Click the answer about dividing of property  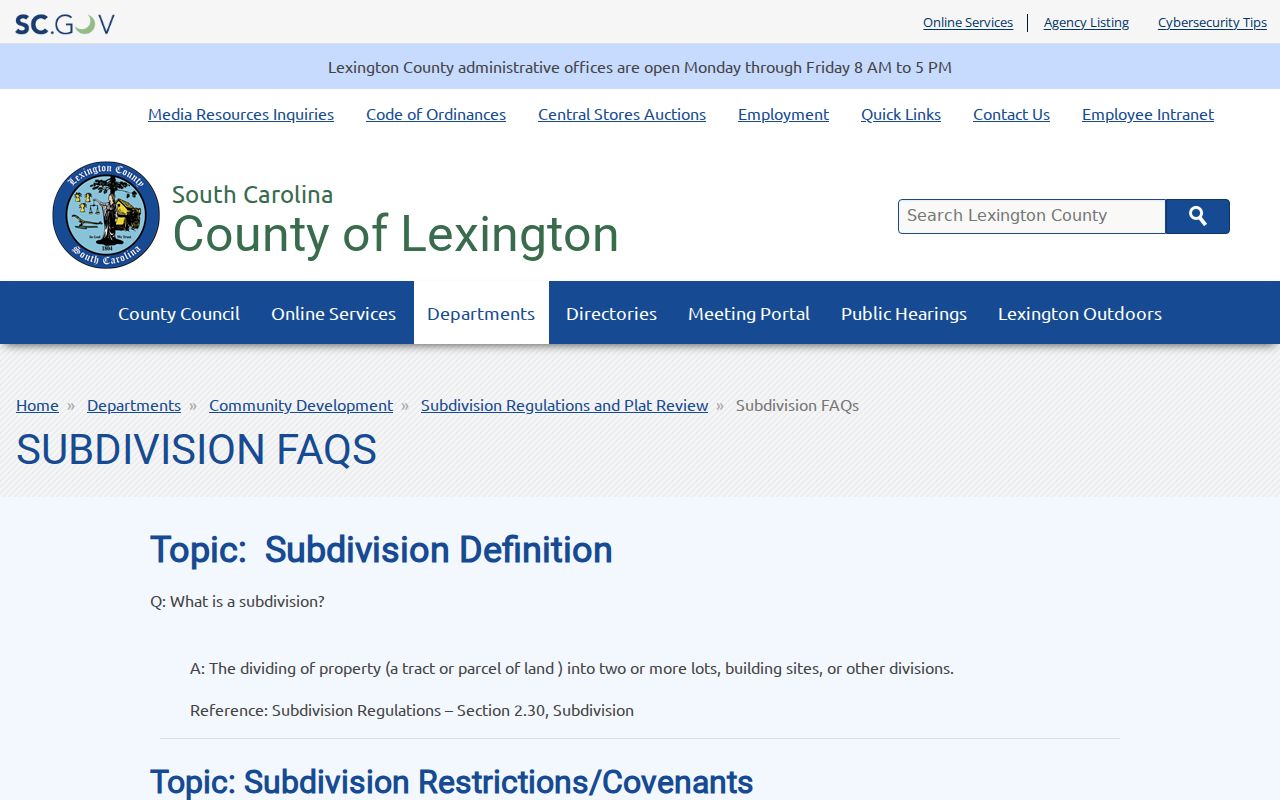[x=572, y=668]
